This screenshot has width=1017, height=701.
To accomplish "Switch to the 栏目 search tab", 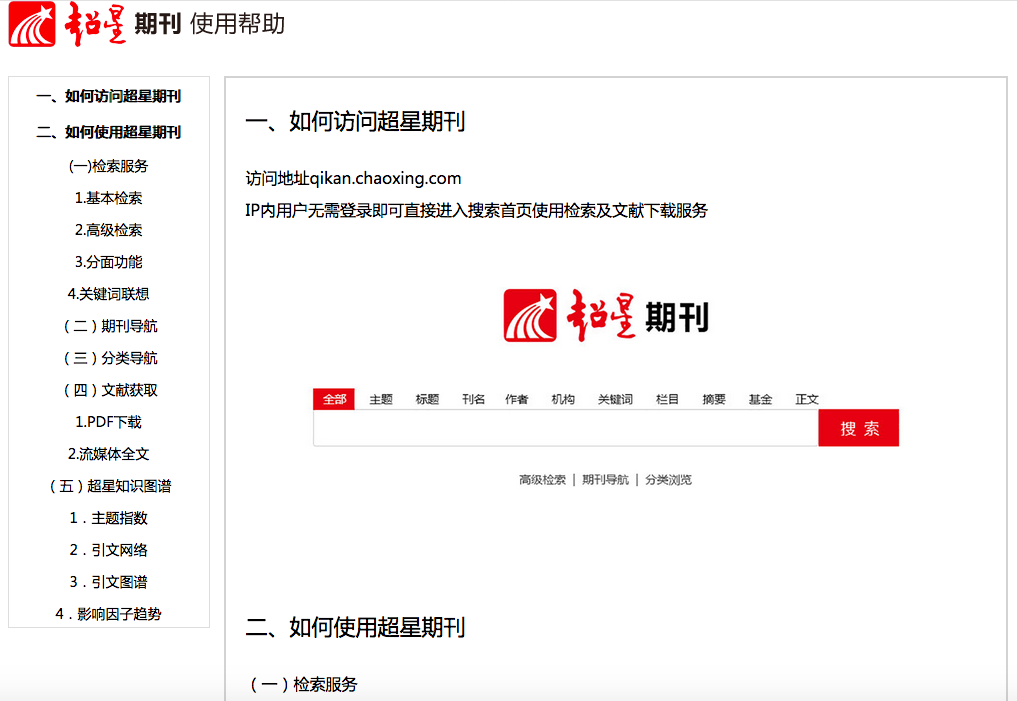I will 667,399.
